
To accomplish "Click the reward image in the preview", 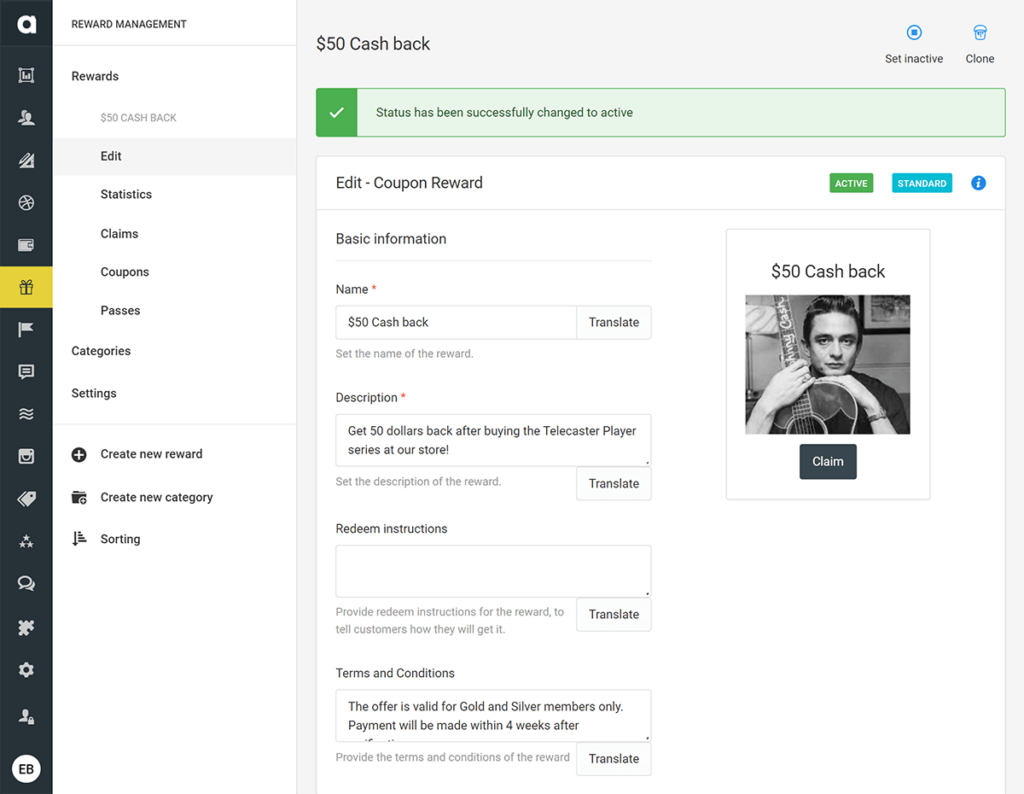I will tap(827, 364).
